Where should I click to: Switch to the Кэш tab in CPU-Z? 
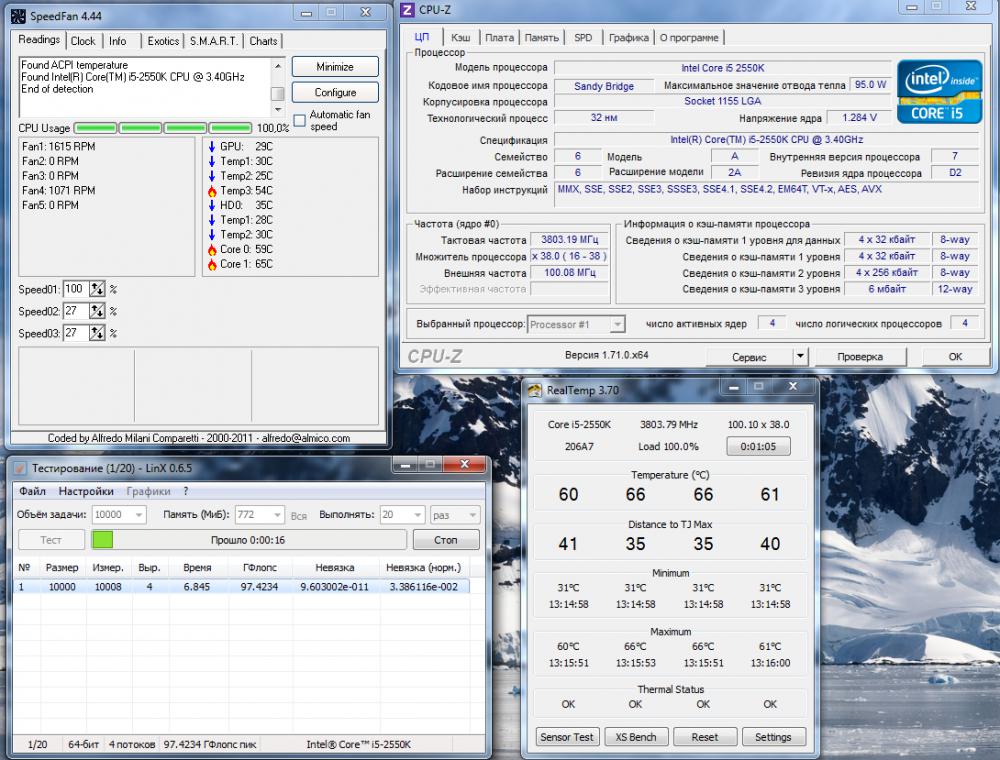460,38
